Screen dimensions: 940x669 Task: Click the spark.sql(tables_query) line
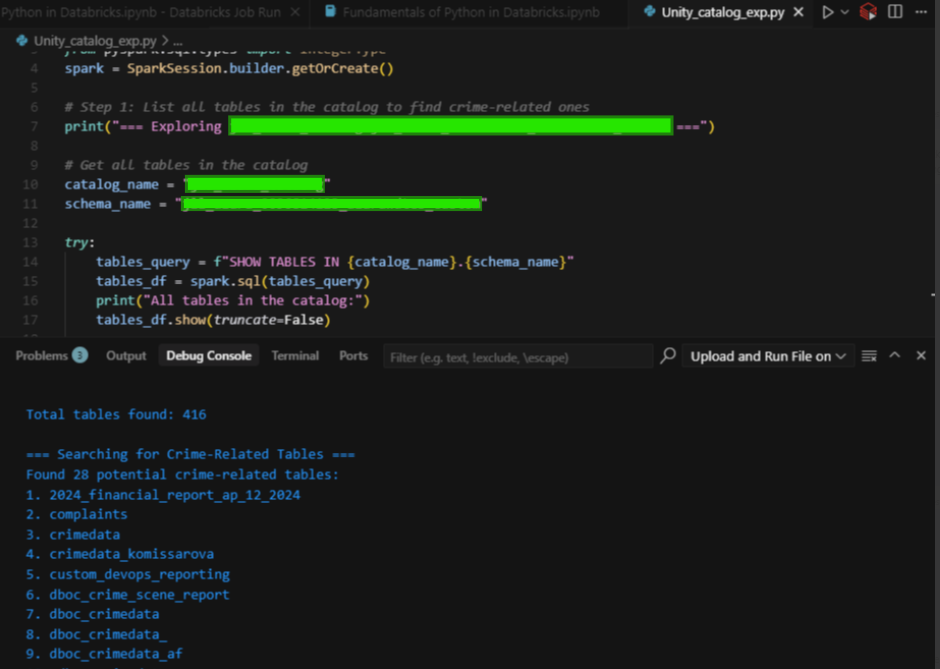pyautogui.click(x=233, y=281)
